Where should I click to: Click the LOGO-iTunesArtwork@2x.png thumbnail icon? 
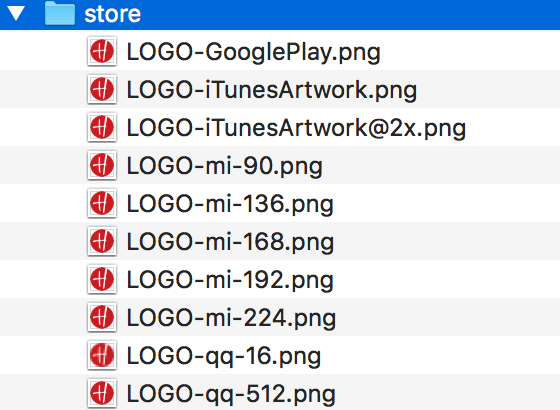coord(102,127)
